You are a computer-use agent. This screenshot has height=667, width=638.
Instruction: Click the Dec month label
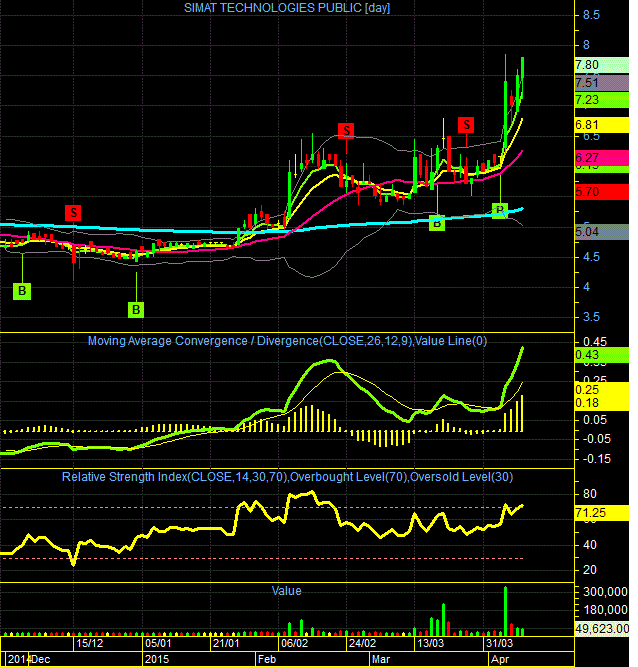(41, 659)
